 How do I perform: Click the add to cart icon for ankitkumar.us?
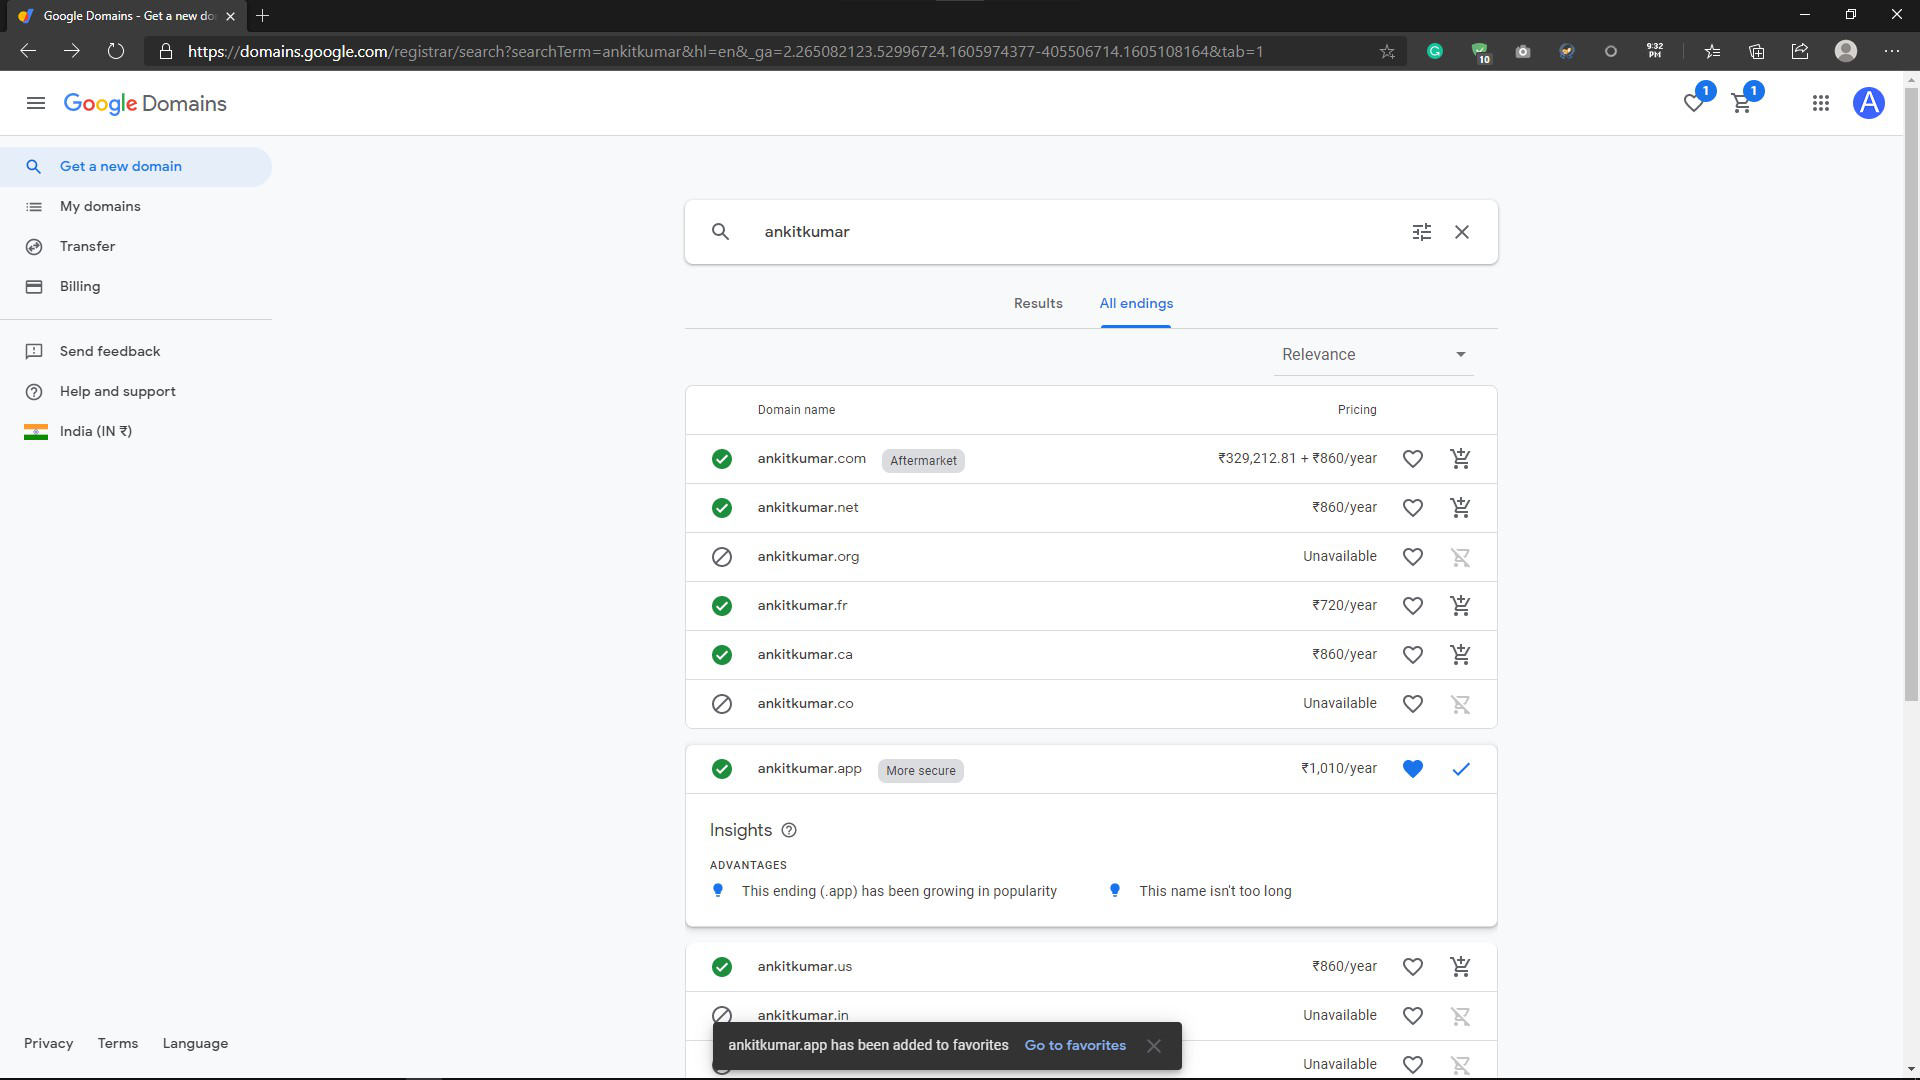1460,967
